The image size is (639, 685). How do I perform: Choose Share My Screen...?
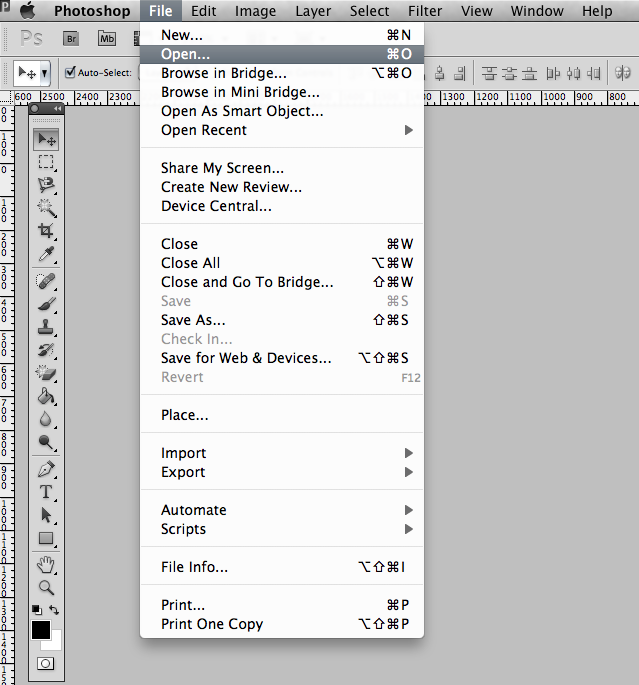click(x=282, y=168)
